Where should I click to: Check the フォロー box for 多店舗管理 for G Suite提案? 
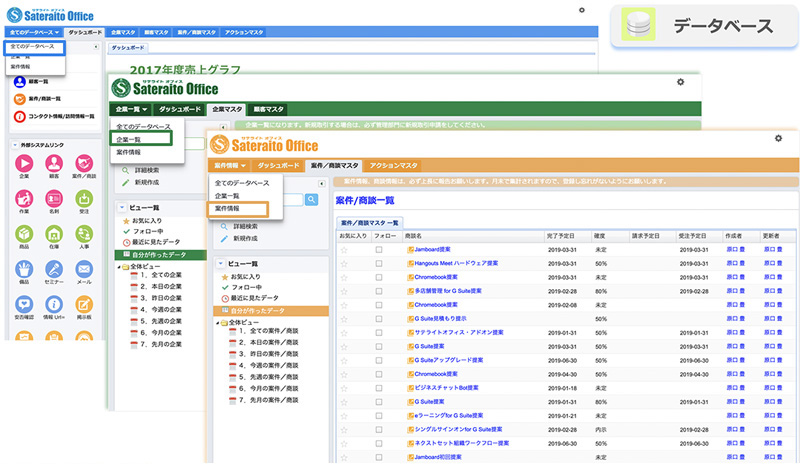pyautogui.click(x=379, y=291)
